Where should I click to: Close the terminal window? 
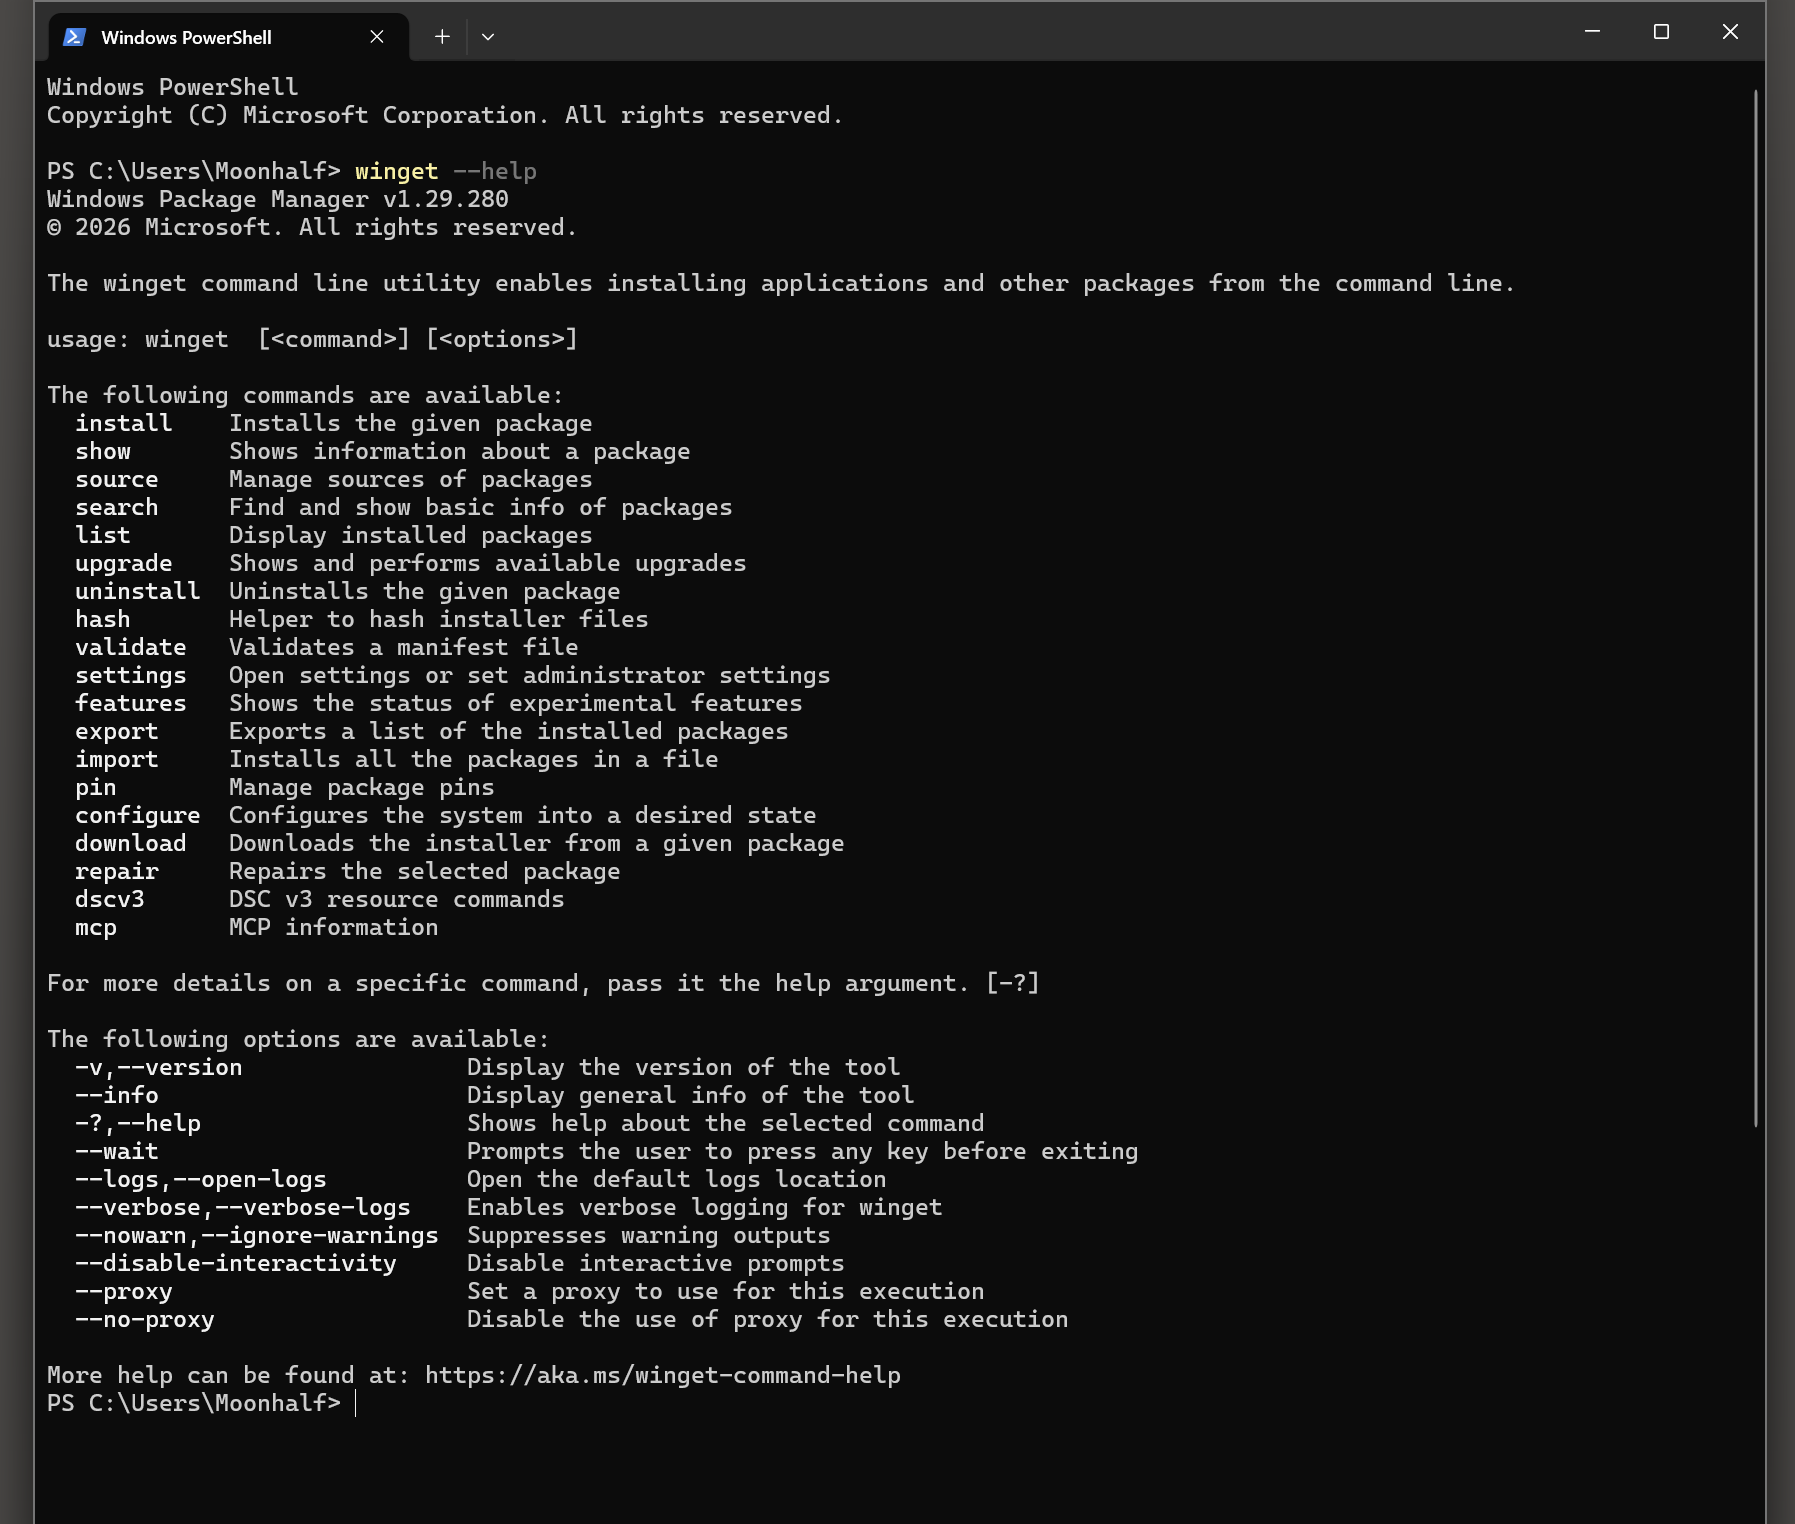coord(1730,32)
